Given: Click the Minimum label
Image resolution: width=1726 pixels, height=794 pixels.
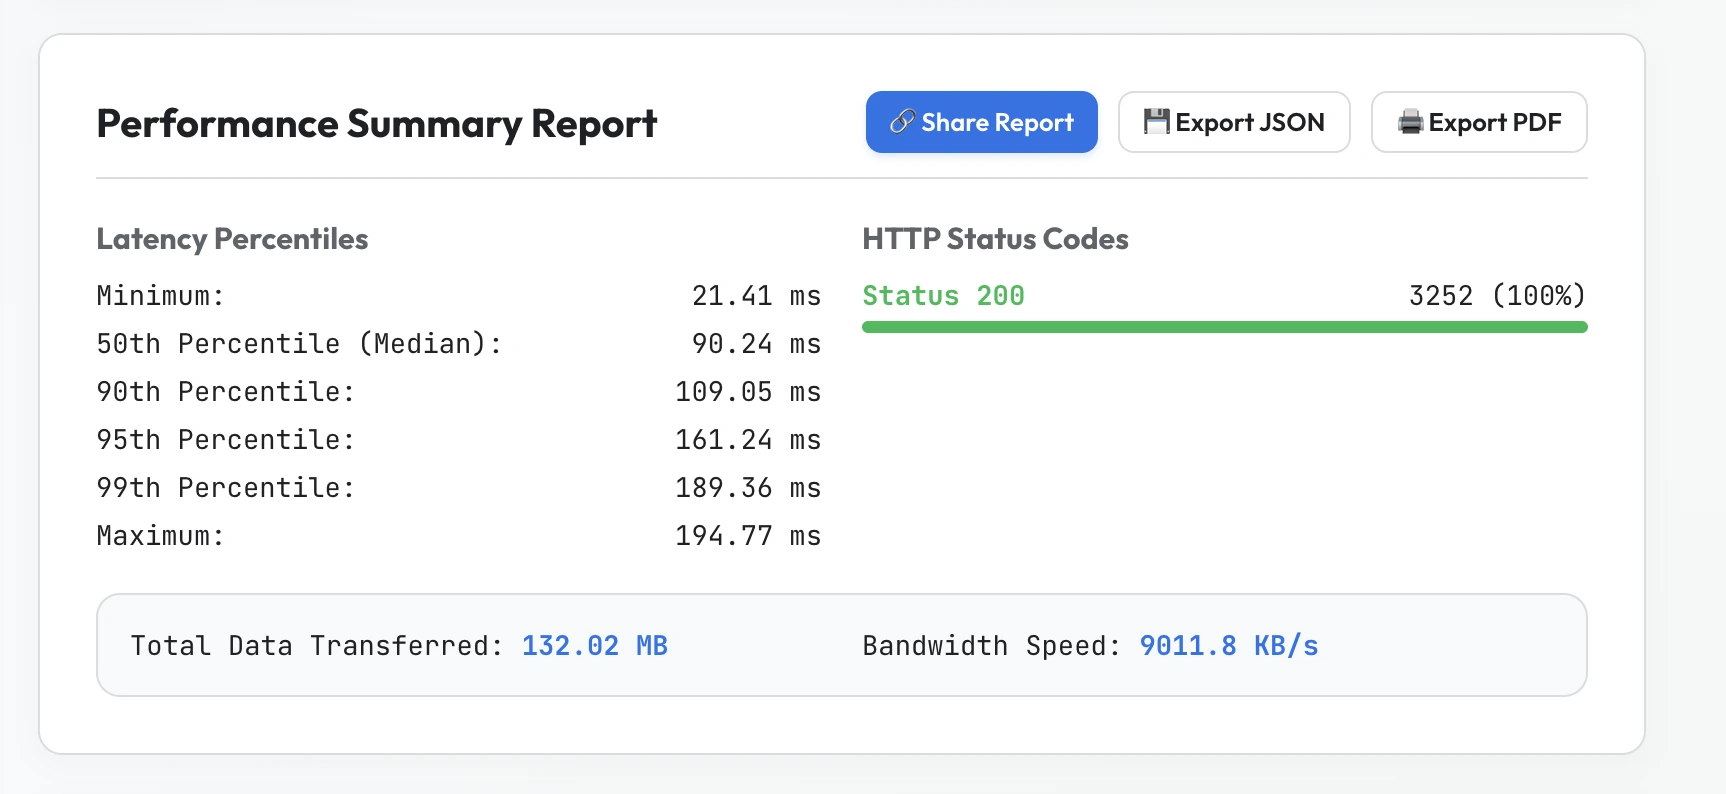Looking at the screenshot, I should pos(160,296).
